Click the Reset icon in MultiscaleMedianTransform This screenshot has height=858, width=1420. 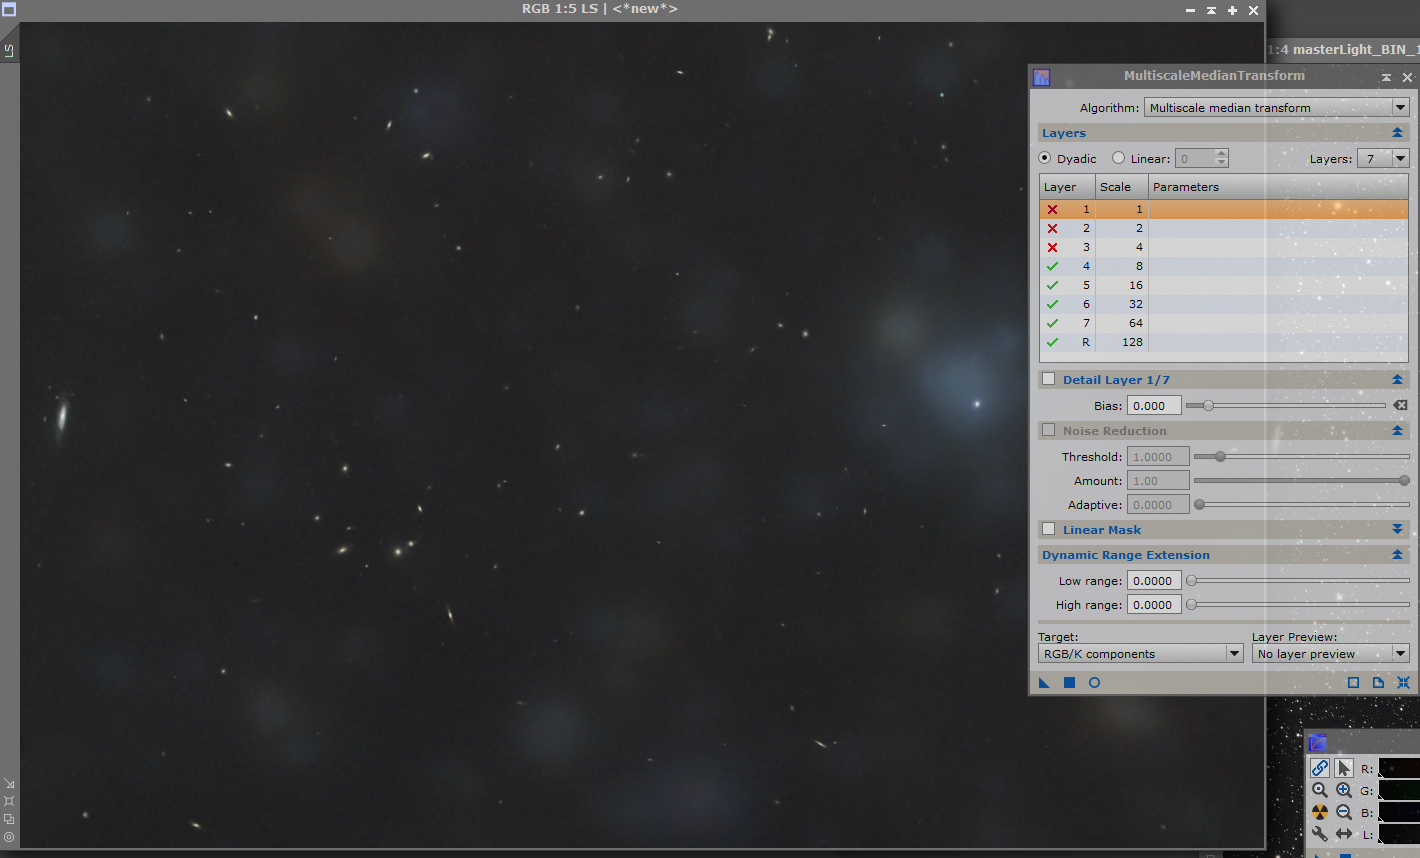click(1403, 683)
